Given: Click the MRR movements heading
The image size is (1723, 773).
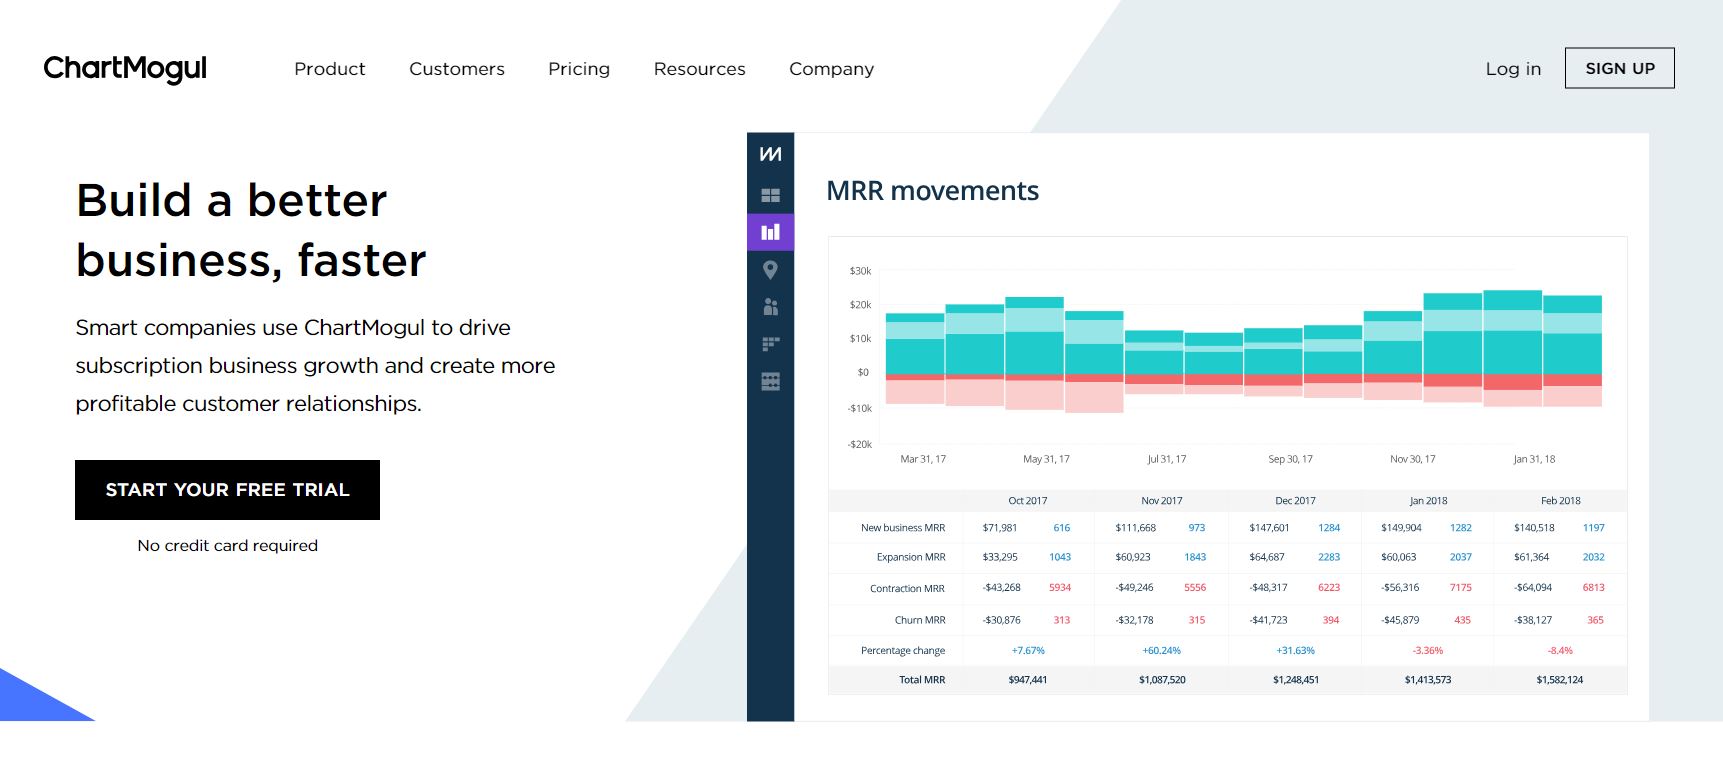Looking at the screenshot, I should pos(932,191).
